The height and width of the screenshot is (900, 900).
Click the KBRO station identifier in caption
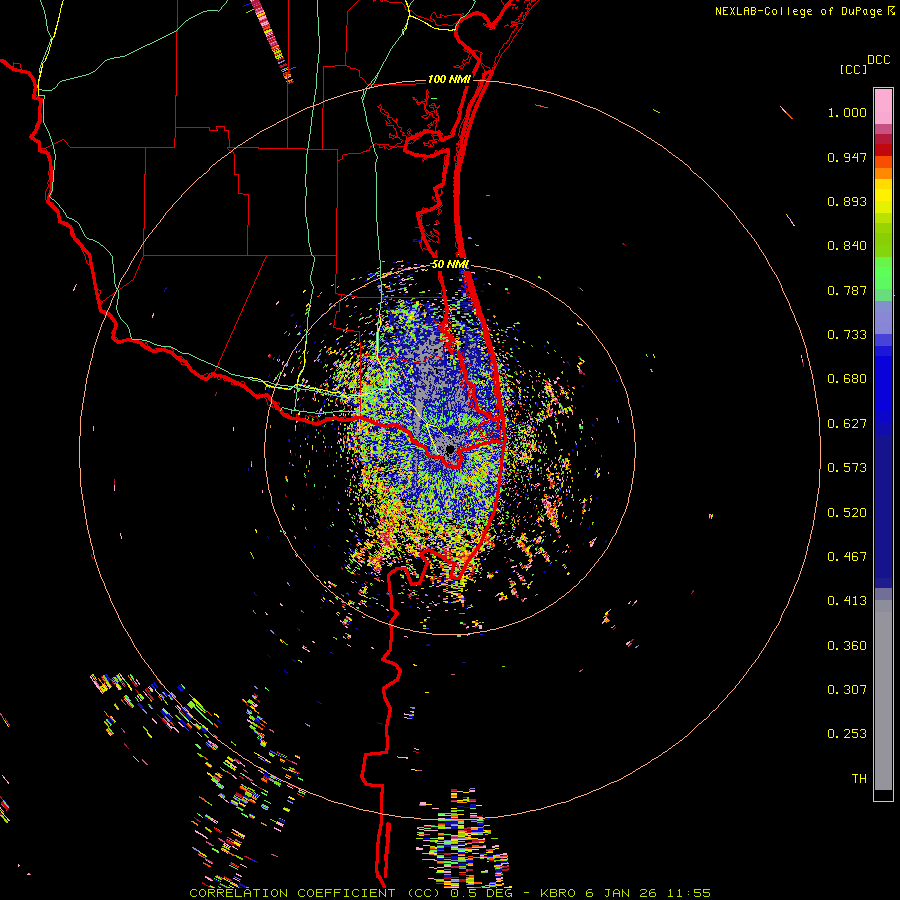point(558,893)
